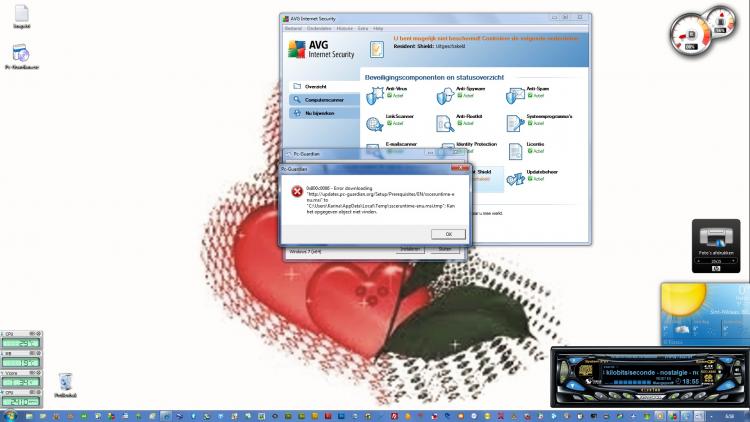Click the Volume monitor gadget display
Screen dimensions: 750x422
click(21, 382)
